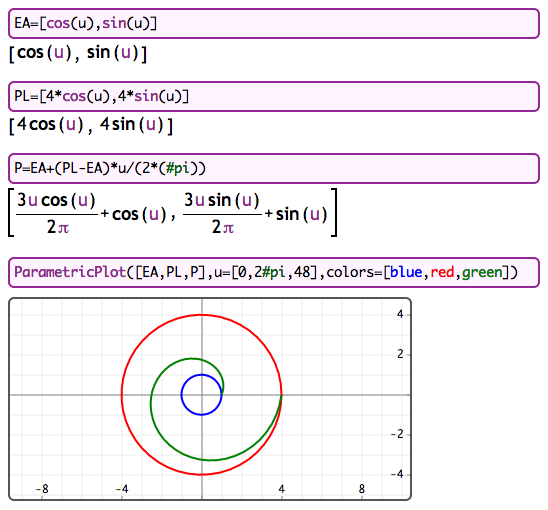Click the word blue in colors list
This screenshot has width=548, height=510.
[406, 272]
